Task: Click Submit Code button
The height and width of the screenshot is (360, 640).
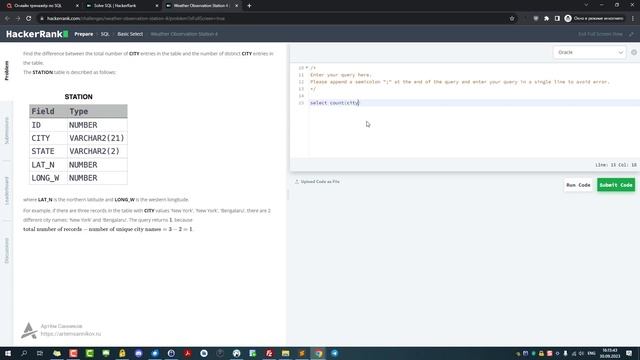Action: [616, 185]
